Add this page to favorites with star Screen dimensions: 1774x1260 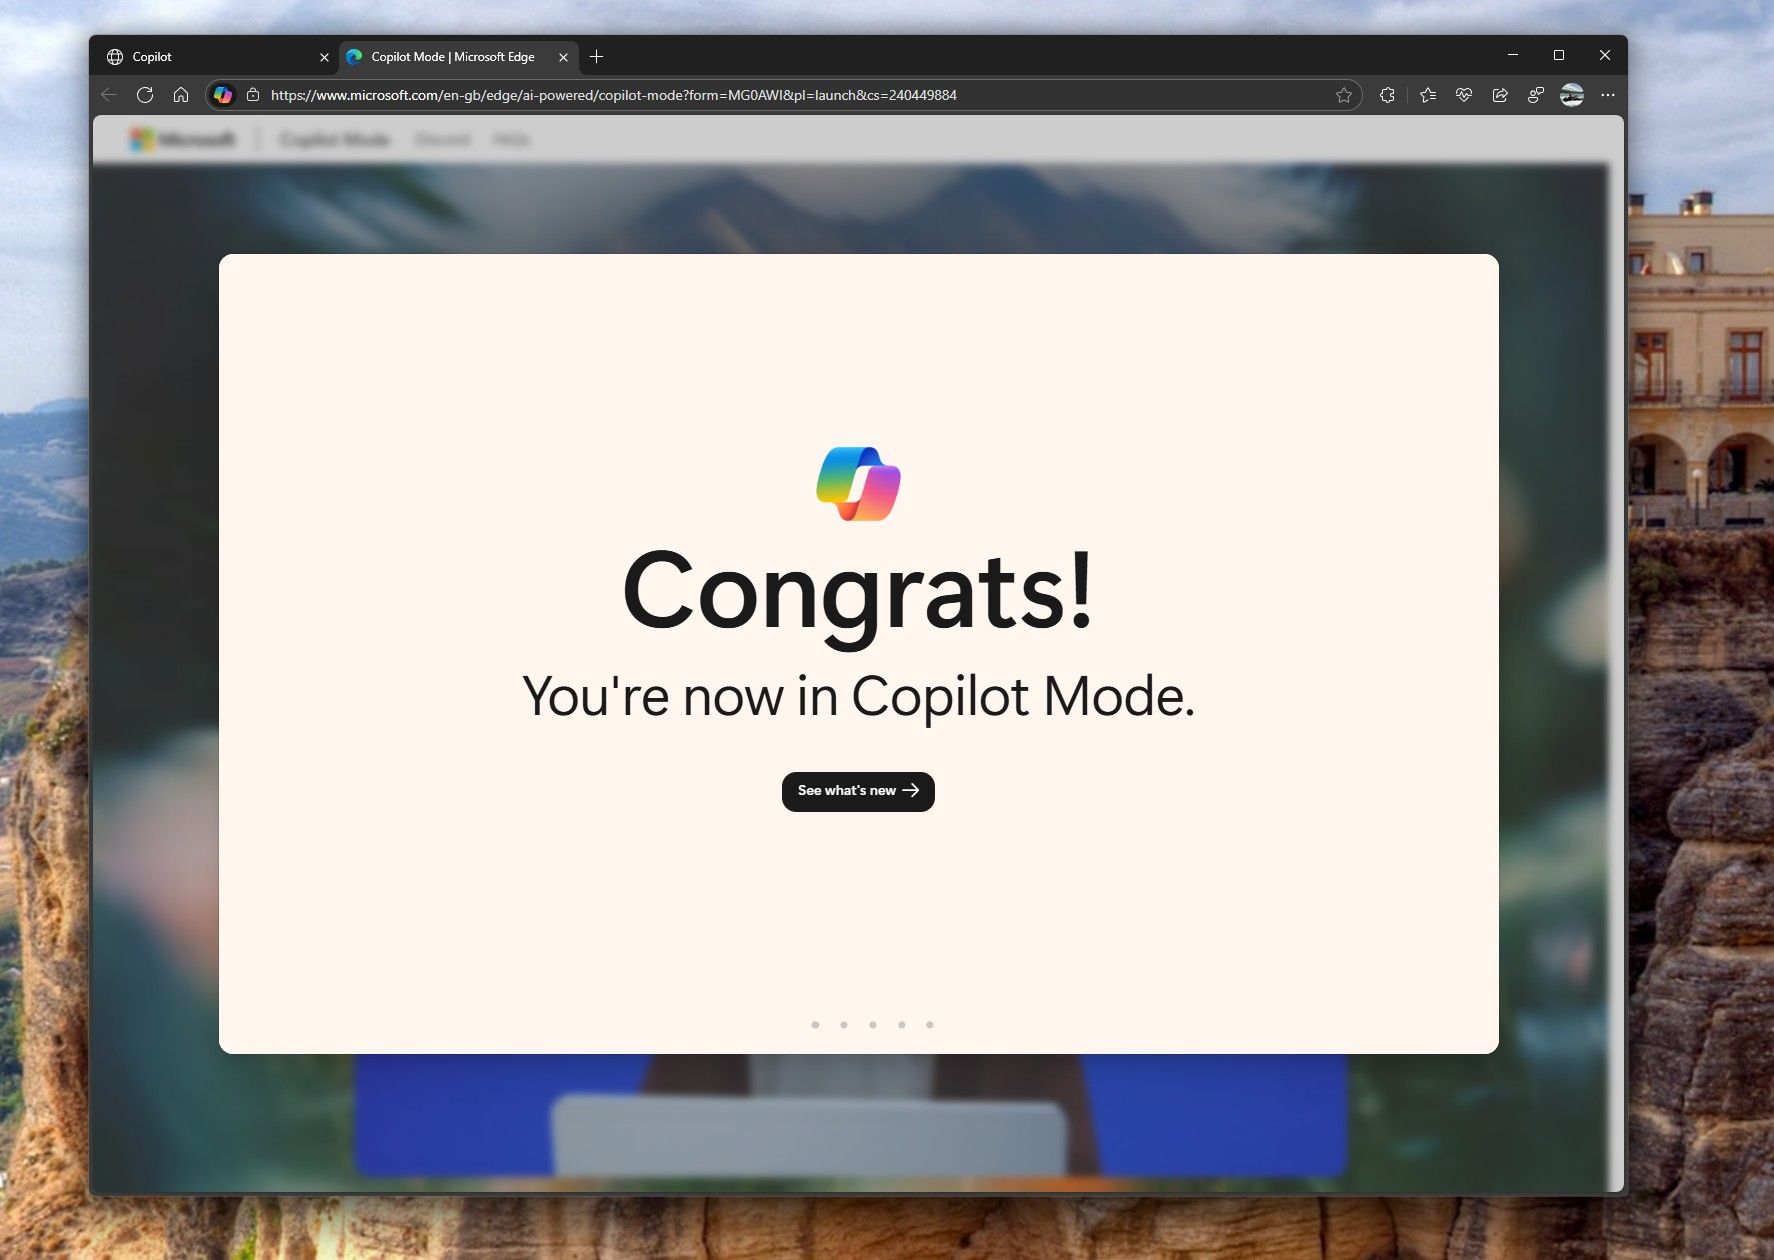point(1343,95)
